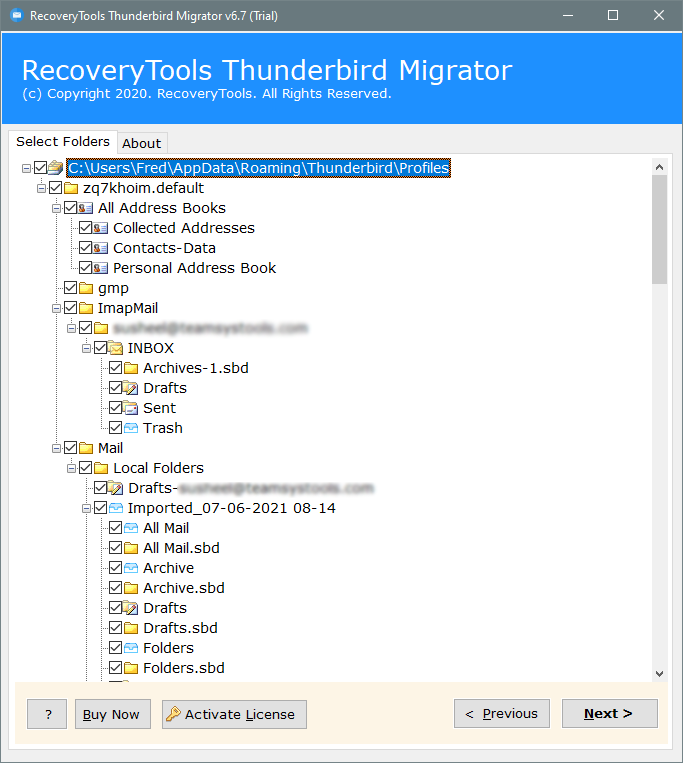Click the folder icon of Folders.sbd
The width and height of the screenshot is (683, 763).
pyautogui.click(x=131, y=668)
